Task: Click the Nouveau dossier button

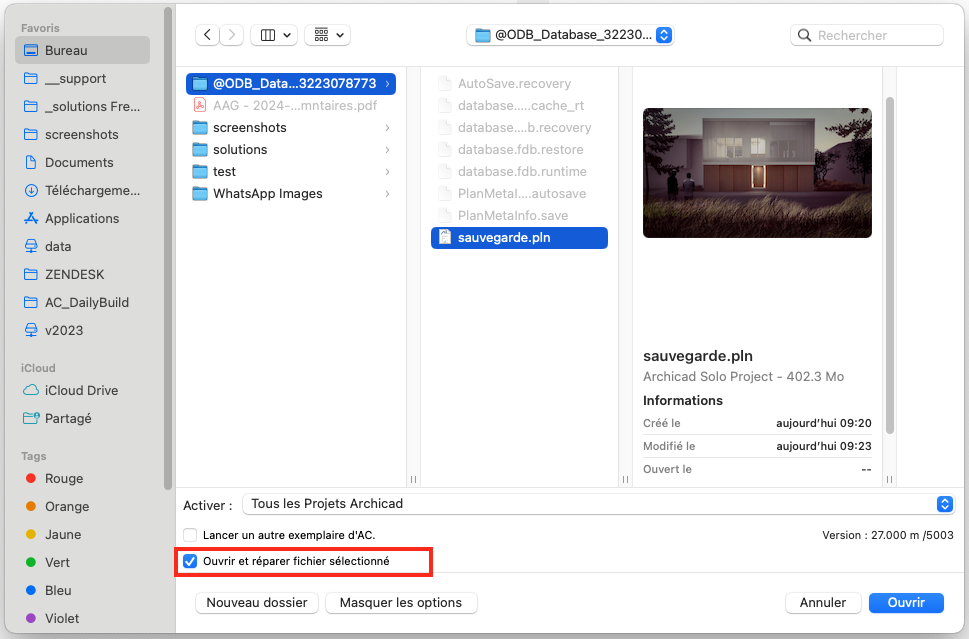Action: pos(256,603)
